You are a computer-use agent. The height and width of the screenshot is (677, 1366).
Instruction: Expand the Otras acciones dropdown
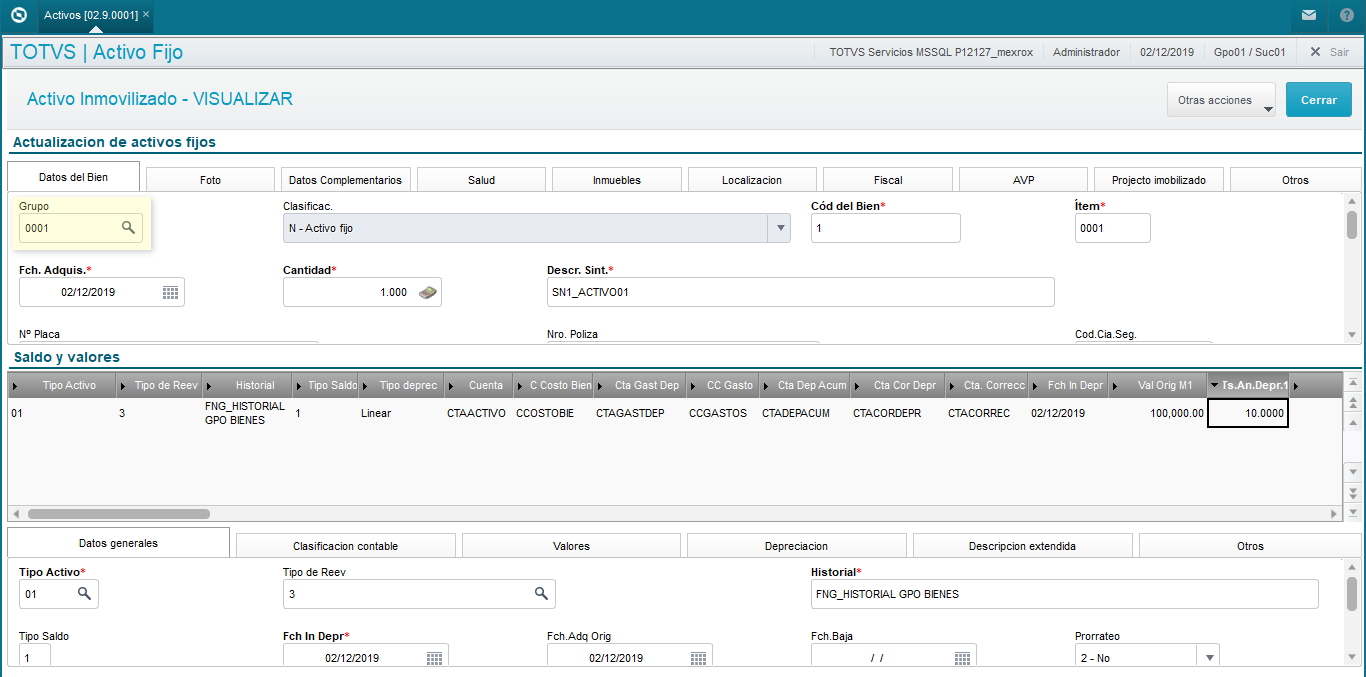pos(1221,100)
